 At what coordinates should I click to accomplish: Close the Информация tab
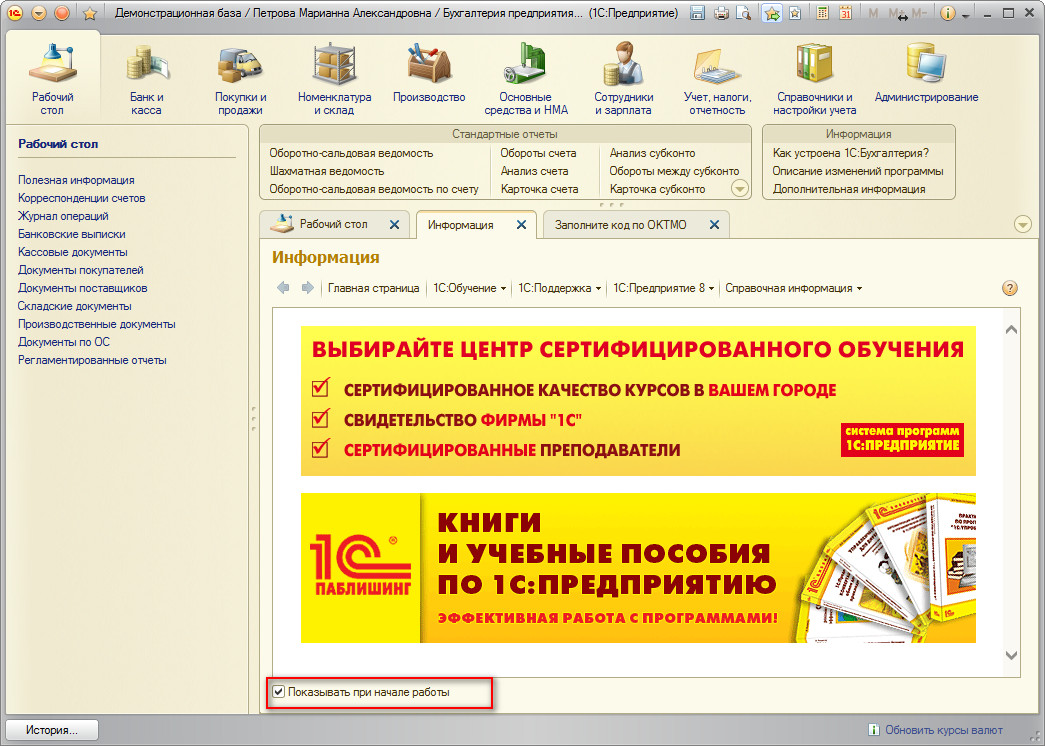521,225
